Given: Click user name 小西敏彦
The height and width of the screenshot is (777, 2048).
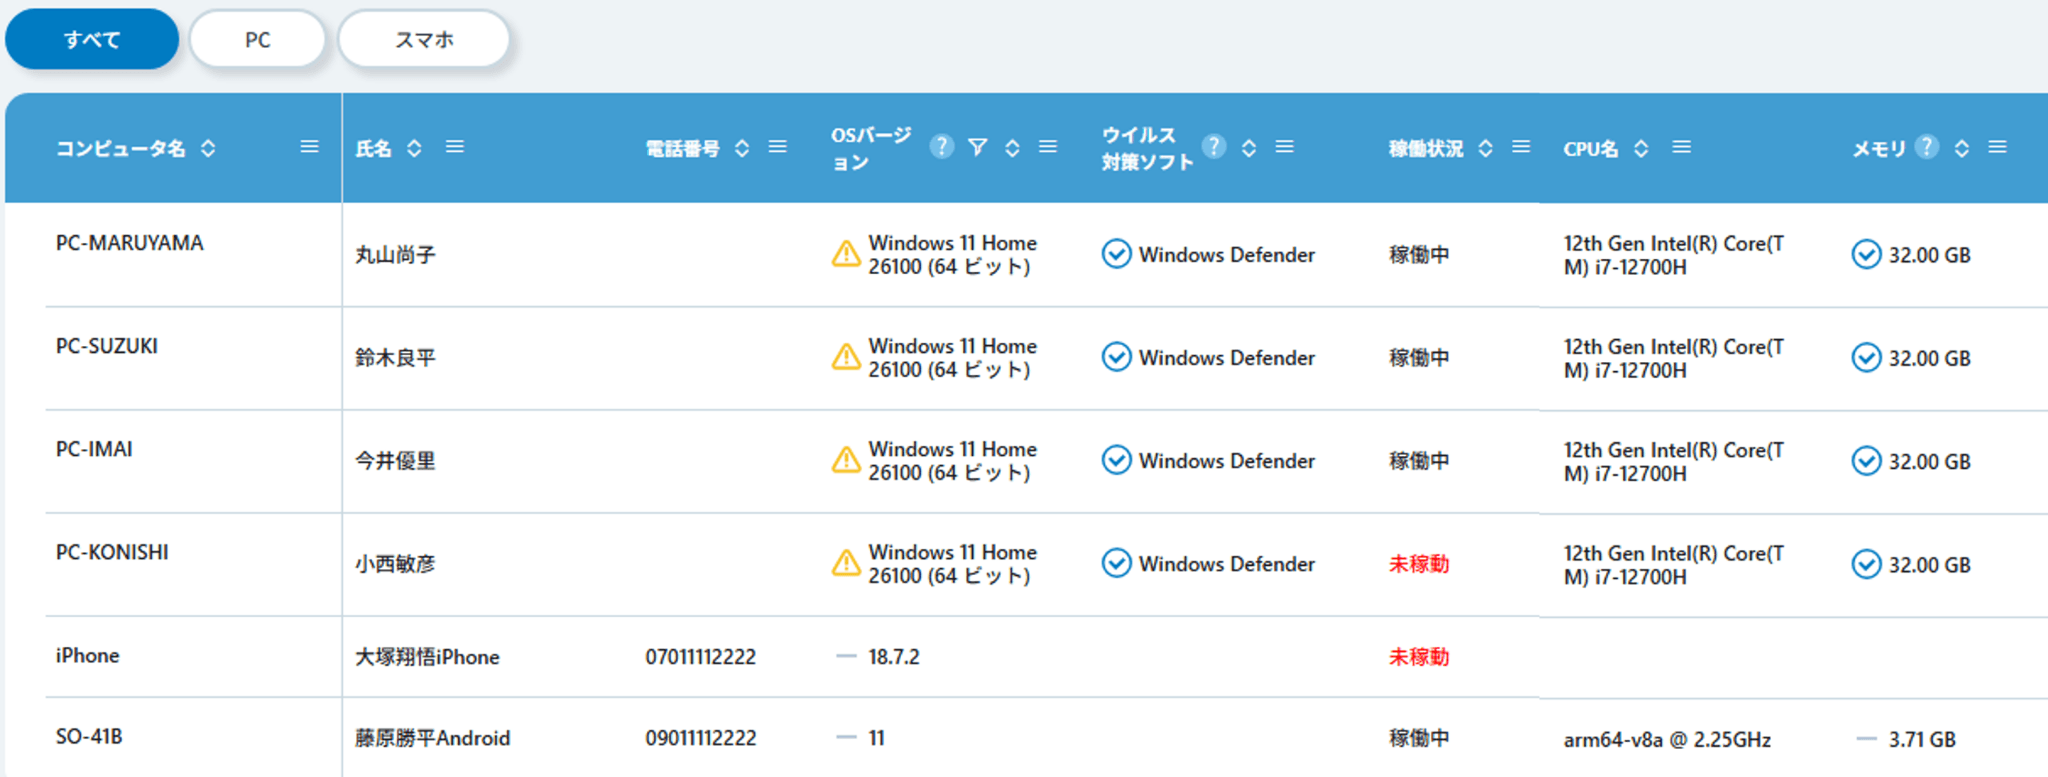Looking at the screenshot, I should 395,564.
